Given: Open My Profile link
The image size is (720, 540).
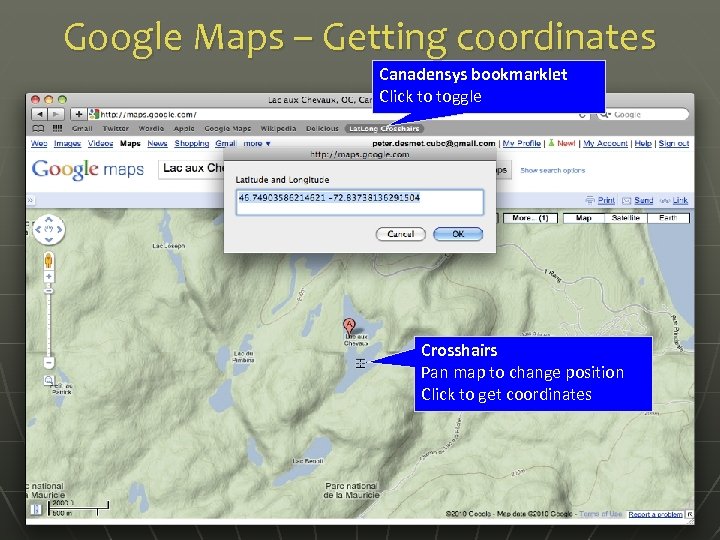Looking at the screenshot, I should coord(522,143).
